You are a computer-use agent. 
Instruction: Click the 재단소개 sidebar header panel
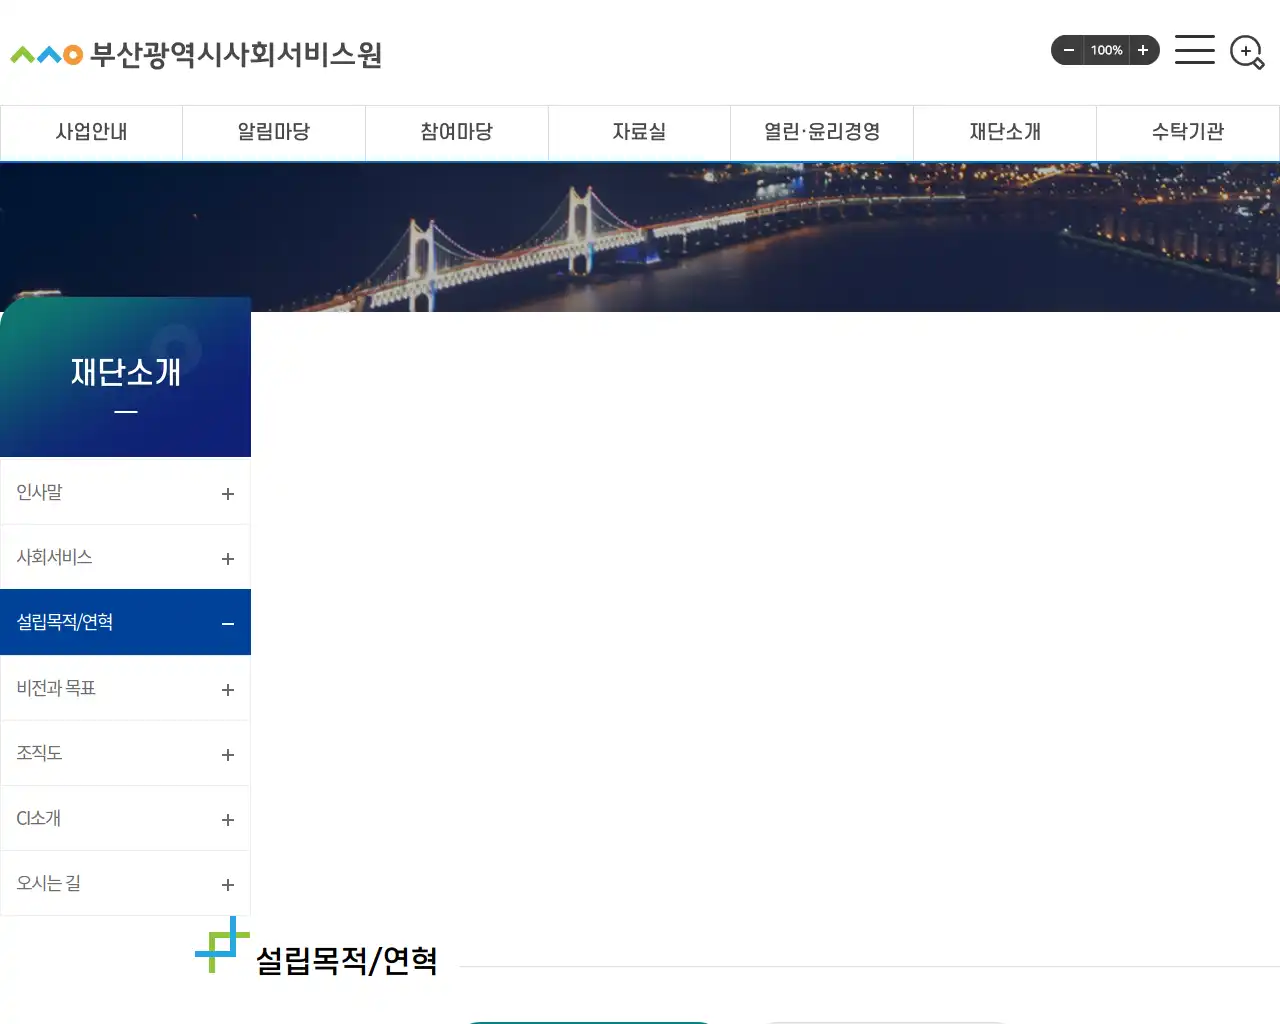tap(125, 375)
